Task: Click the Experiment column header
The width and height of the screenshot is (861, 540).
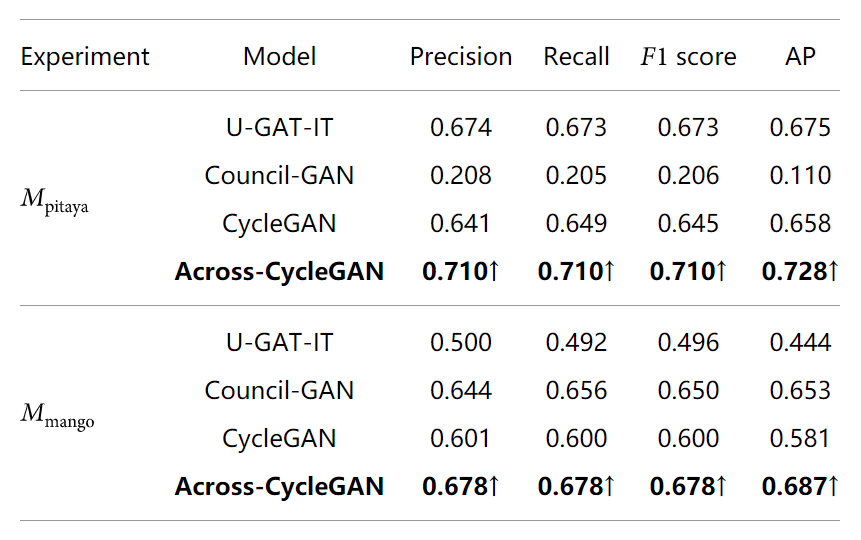Action: click(85, 57)
